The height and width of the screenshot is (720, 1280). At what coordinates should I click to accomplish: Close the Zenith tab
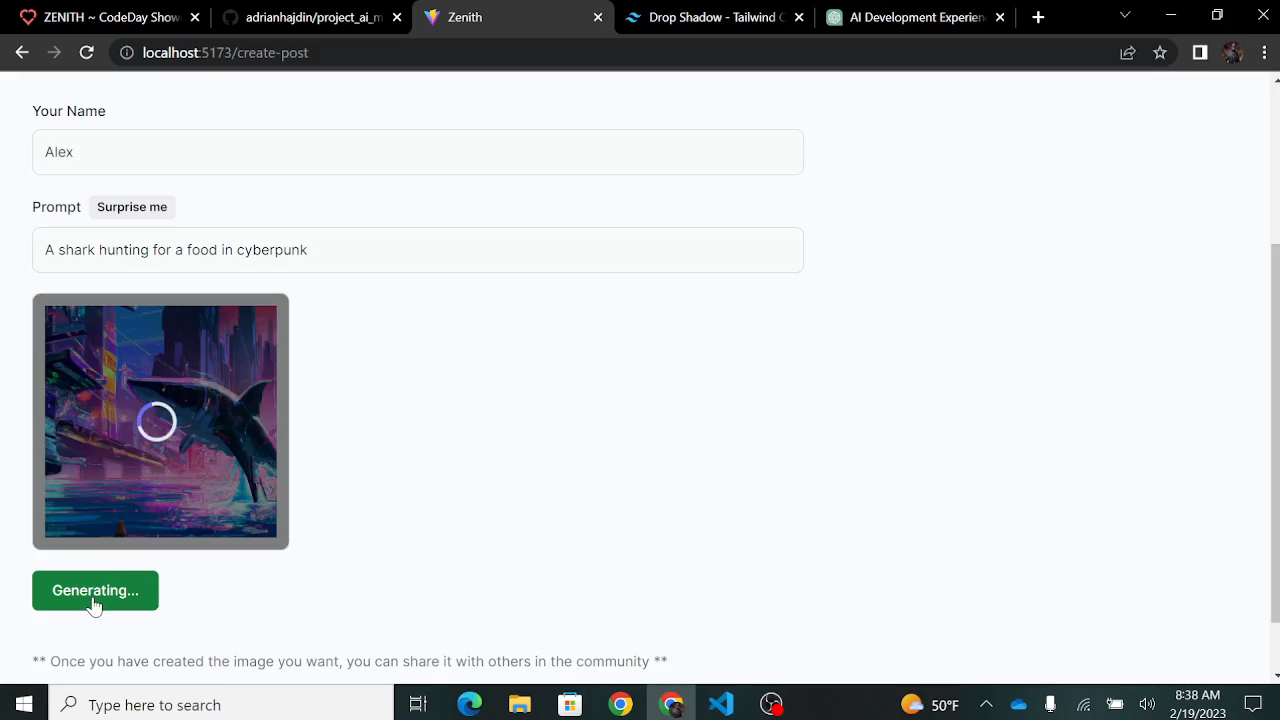point(598,17)
